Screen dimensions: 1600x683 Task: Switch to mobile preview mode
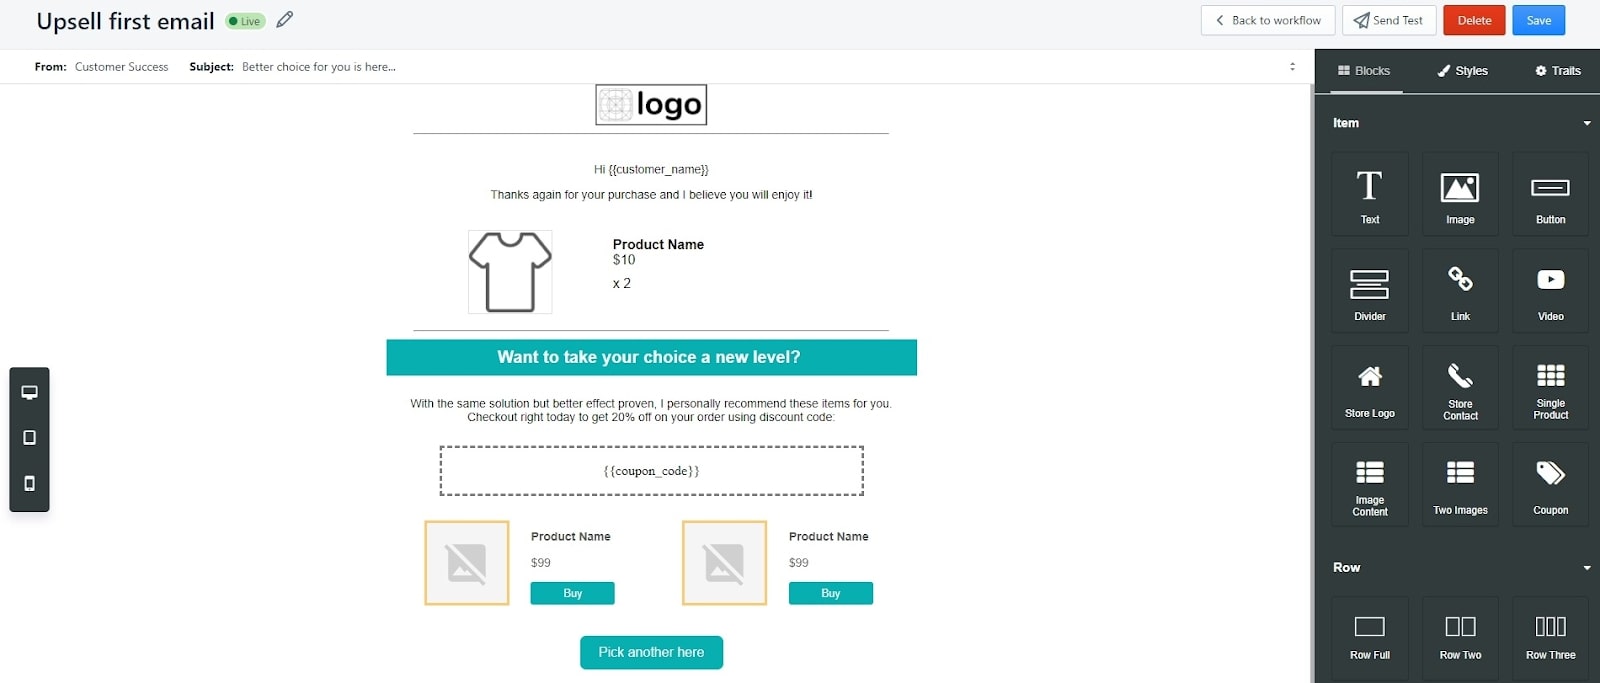(x=30, y=484)
